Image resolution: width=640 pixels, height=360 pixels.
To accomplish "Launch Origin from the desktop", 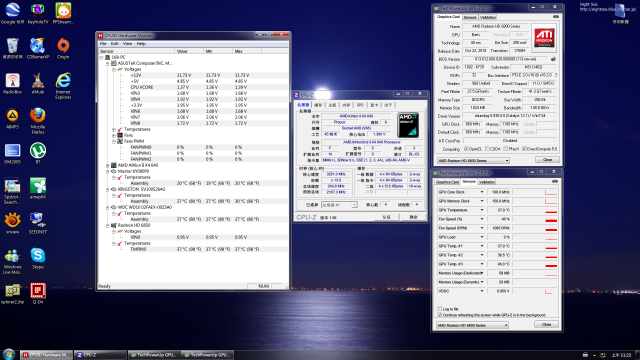I will point(63,48).
